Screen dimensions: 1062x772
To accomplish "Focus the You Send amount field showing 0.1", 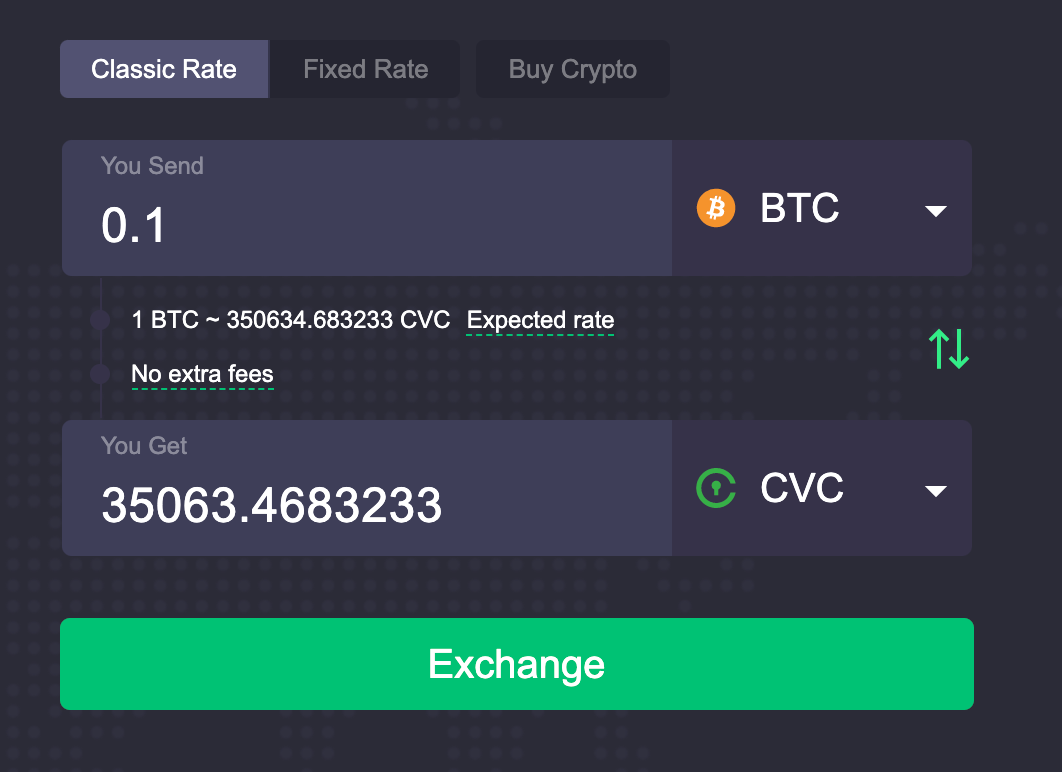I will click(366, 208).
